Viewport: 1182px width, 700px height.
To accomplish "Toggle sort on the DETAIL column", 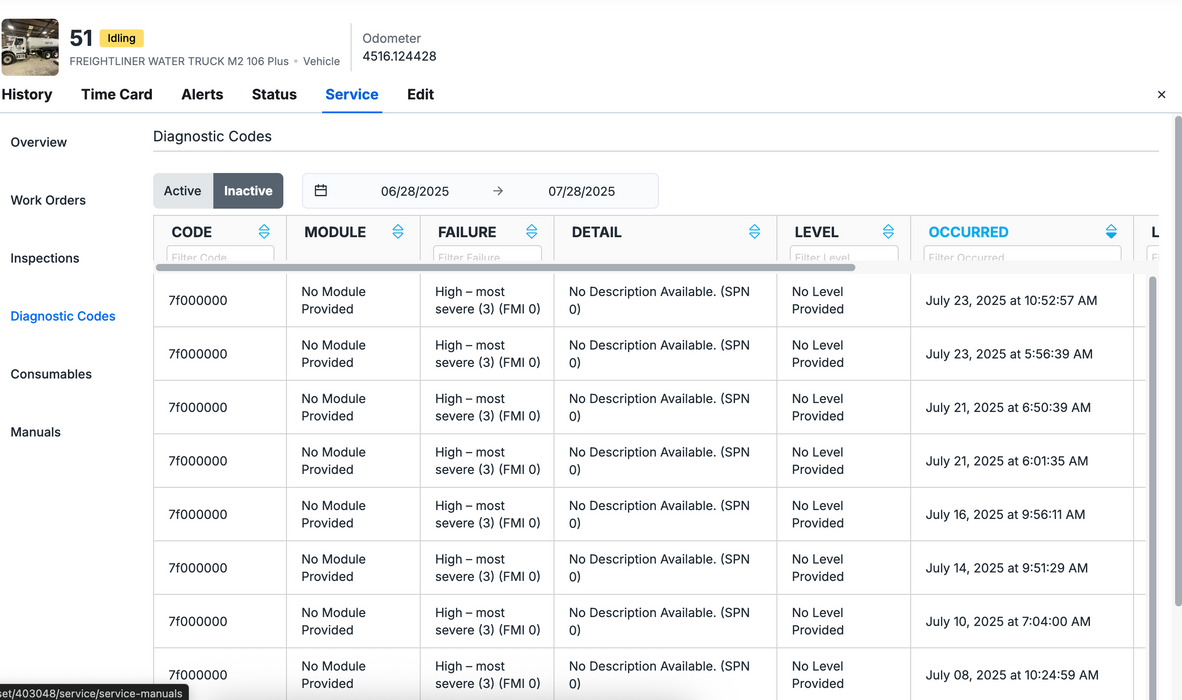I will (x=755, y=232).
